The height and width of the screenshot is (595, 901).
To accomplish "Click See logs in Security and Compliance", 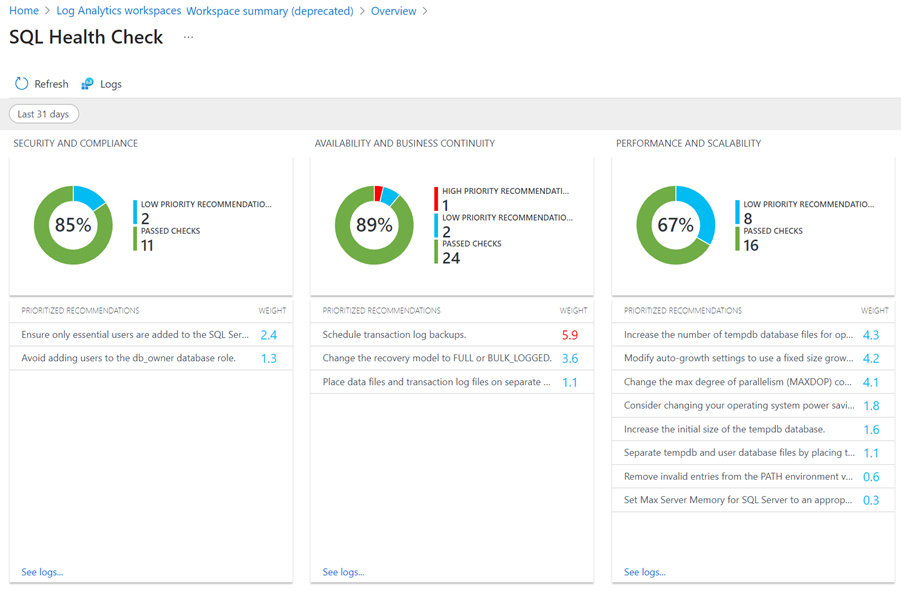I will [42, 572].
